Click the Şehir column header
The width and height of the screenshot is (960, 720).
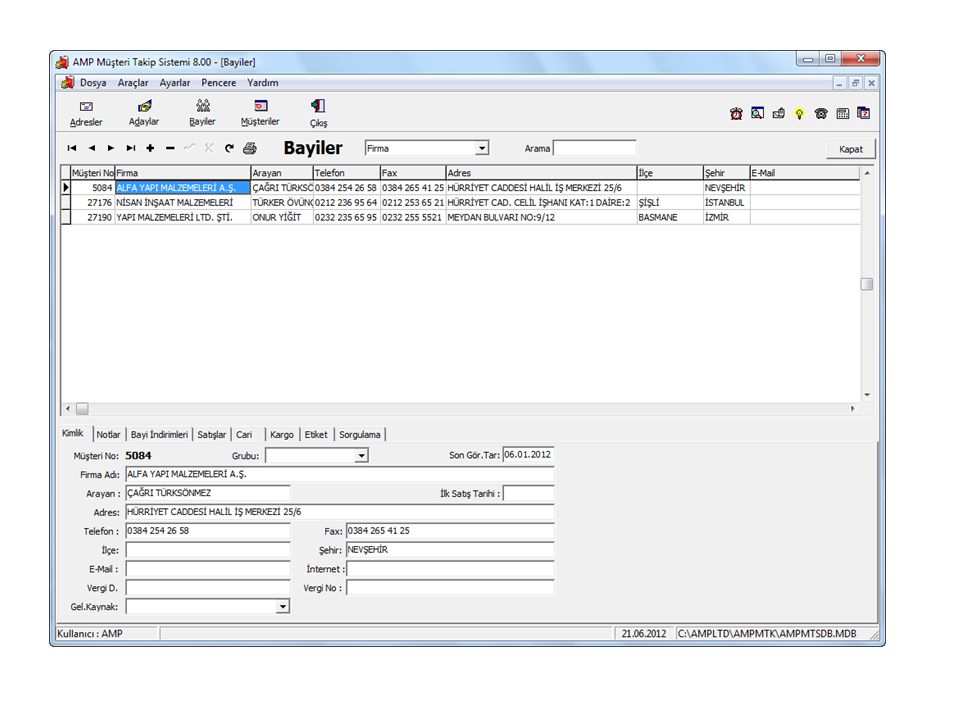(726, 173)
